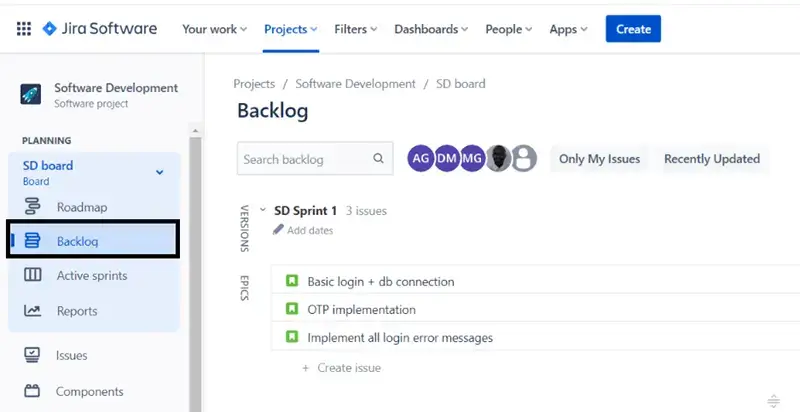Click the Search backlog input field
This screenshot has width=800, height=412.
[x=305, y=158]
